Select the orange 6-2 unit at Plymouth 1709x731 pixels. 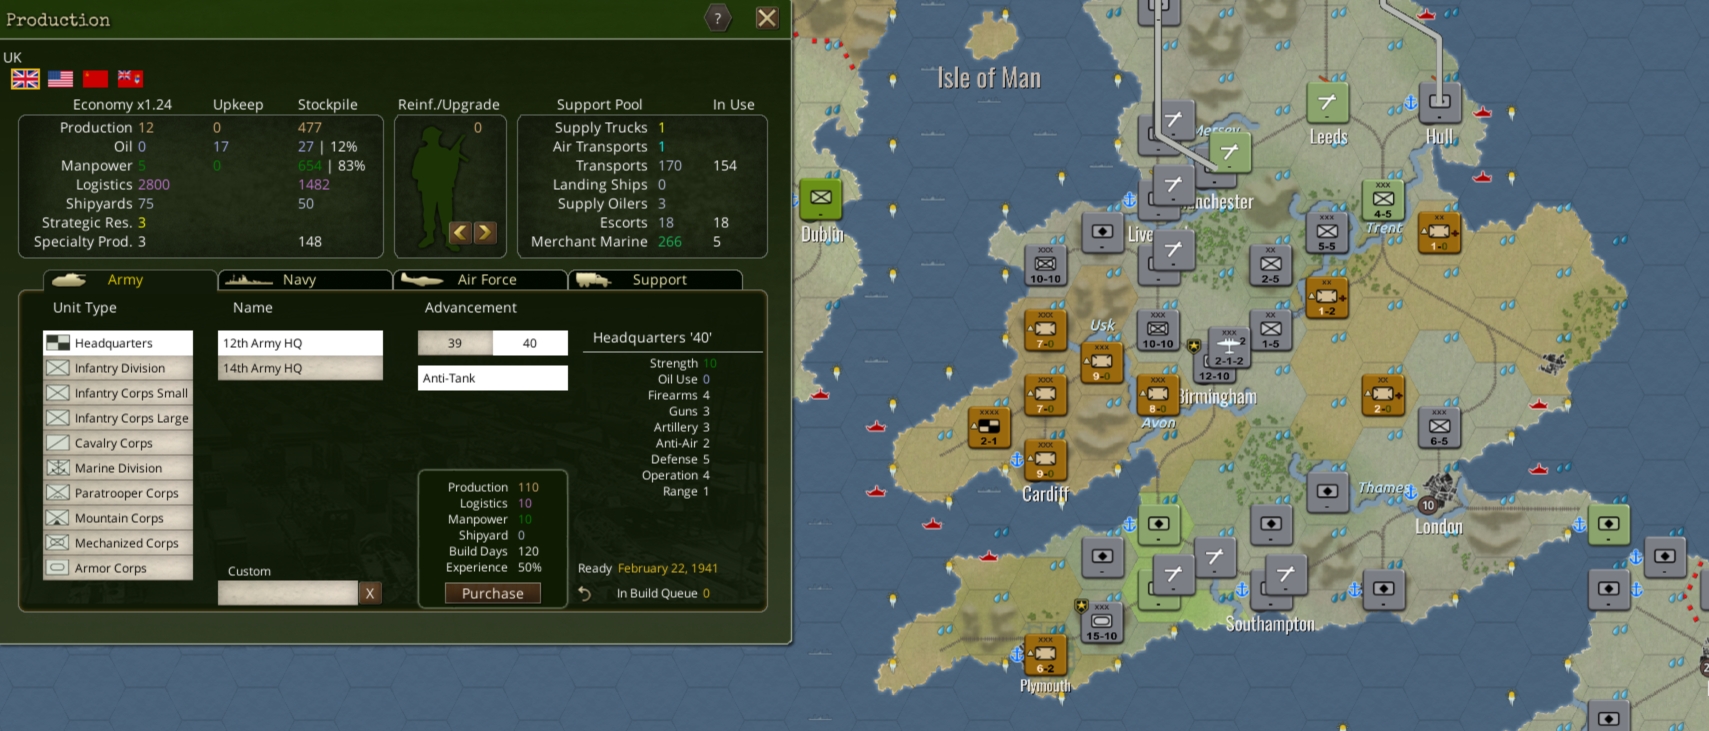point(1045,656)
